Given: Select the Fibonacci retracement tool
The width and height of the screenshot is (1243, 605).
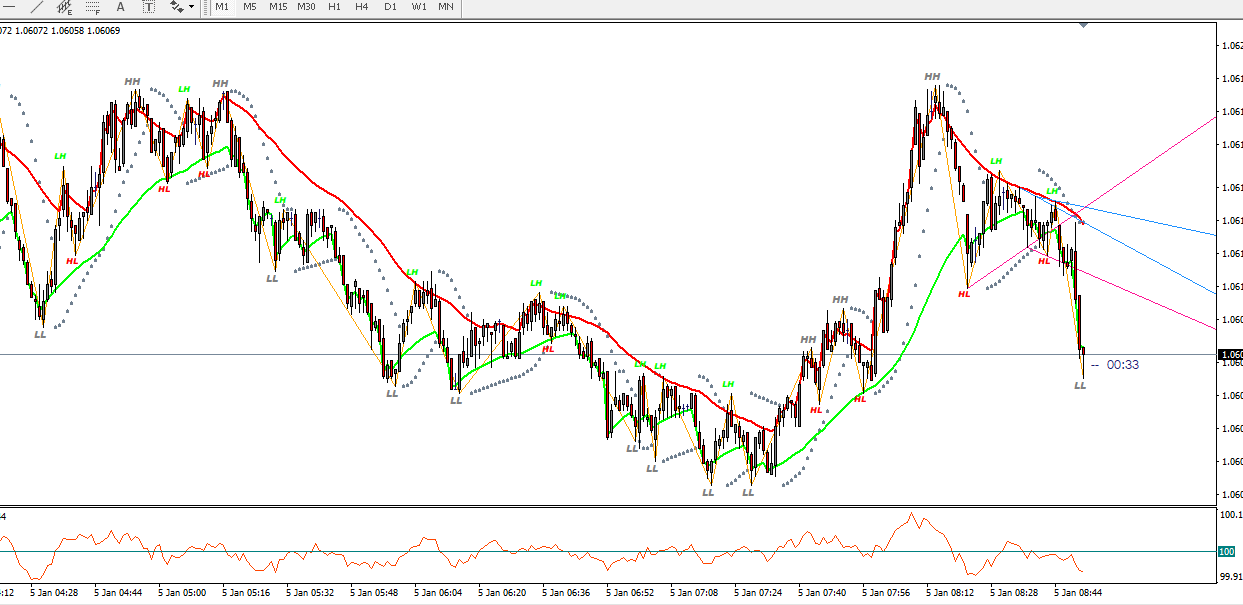Looking at the screenshot, I should tap(94, 6).
